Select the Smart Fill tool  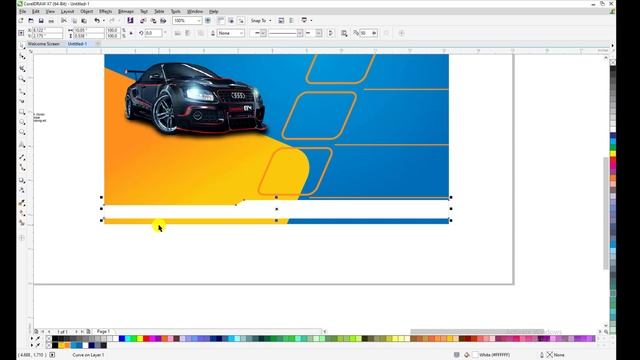click(x=22, y=223)
